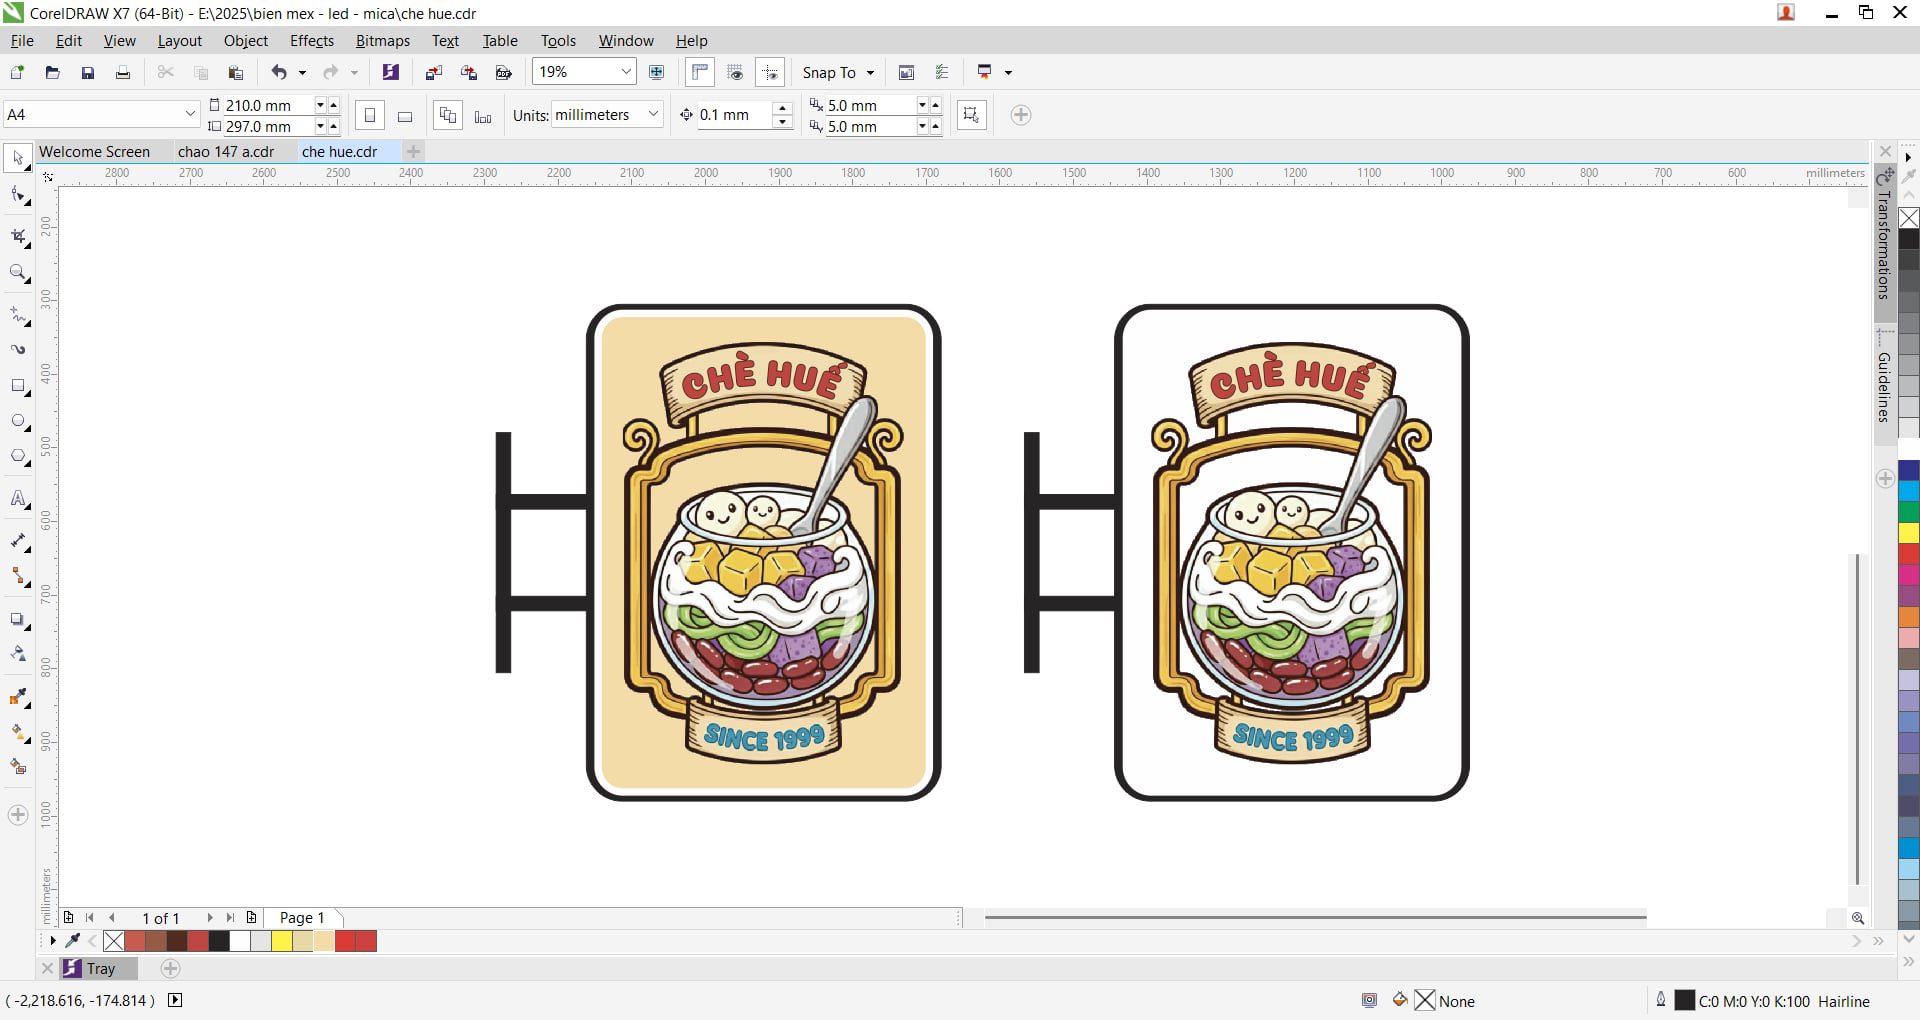Click the Import icon in toolbar
1920x1020 pixels.
[434, 72]
